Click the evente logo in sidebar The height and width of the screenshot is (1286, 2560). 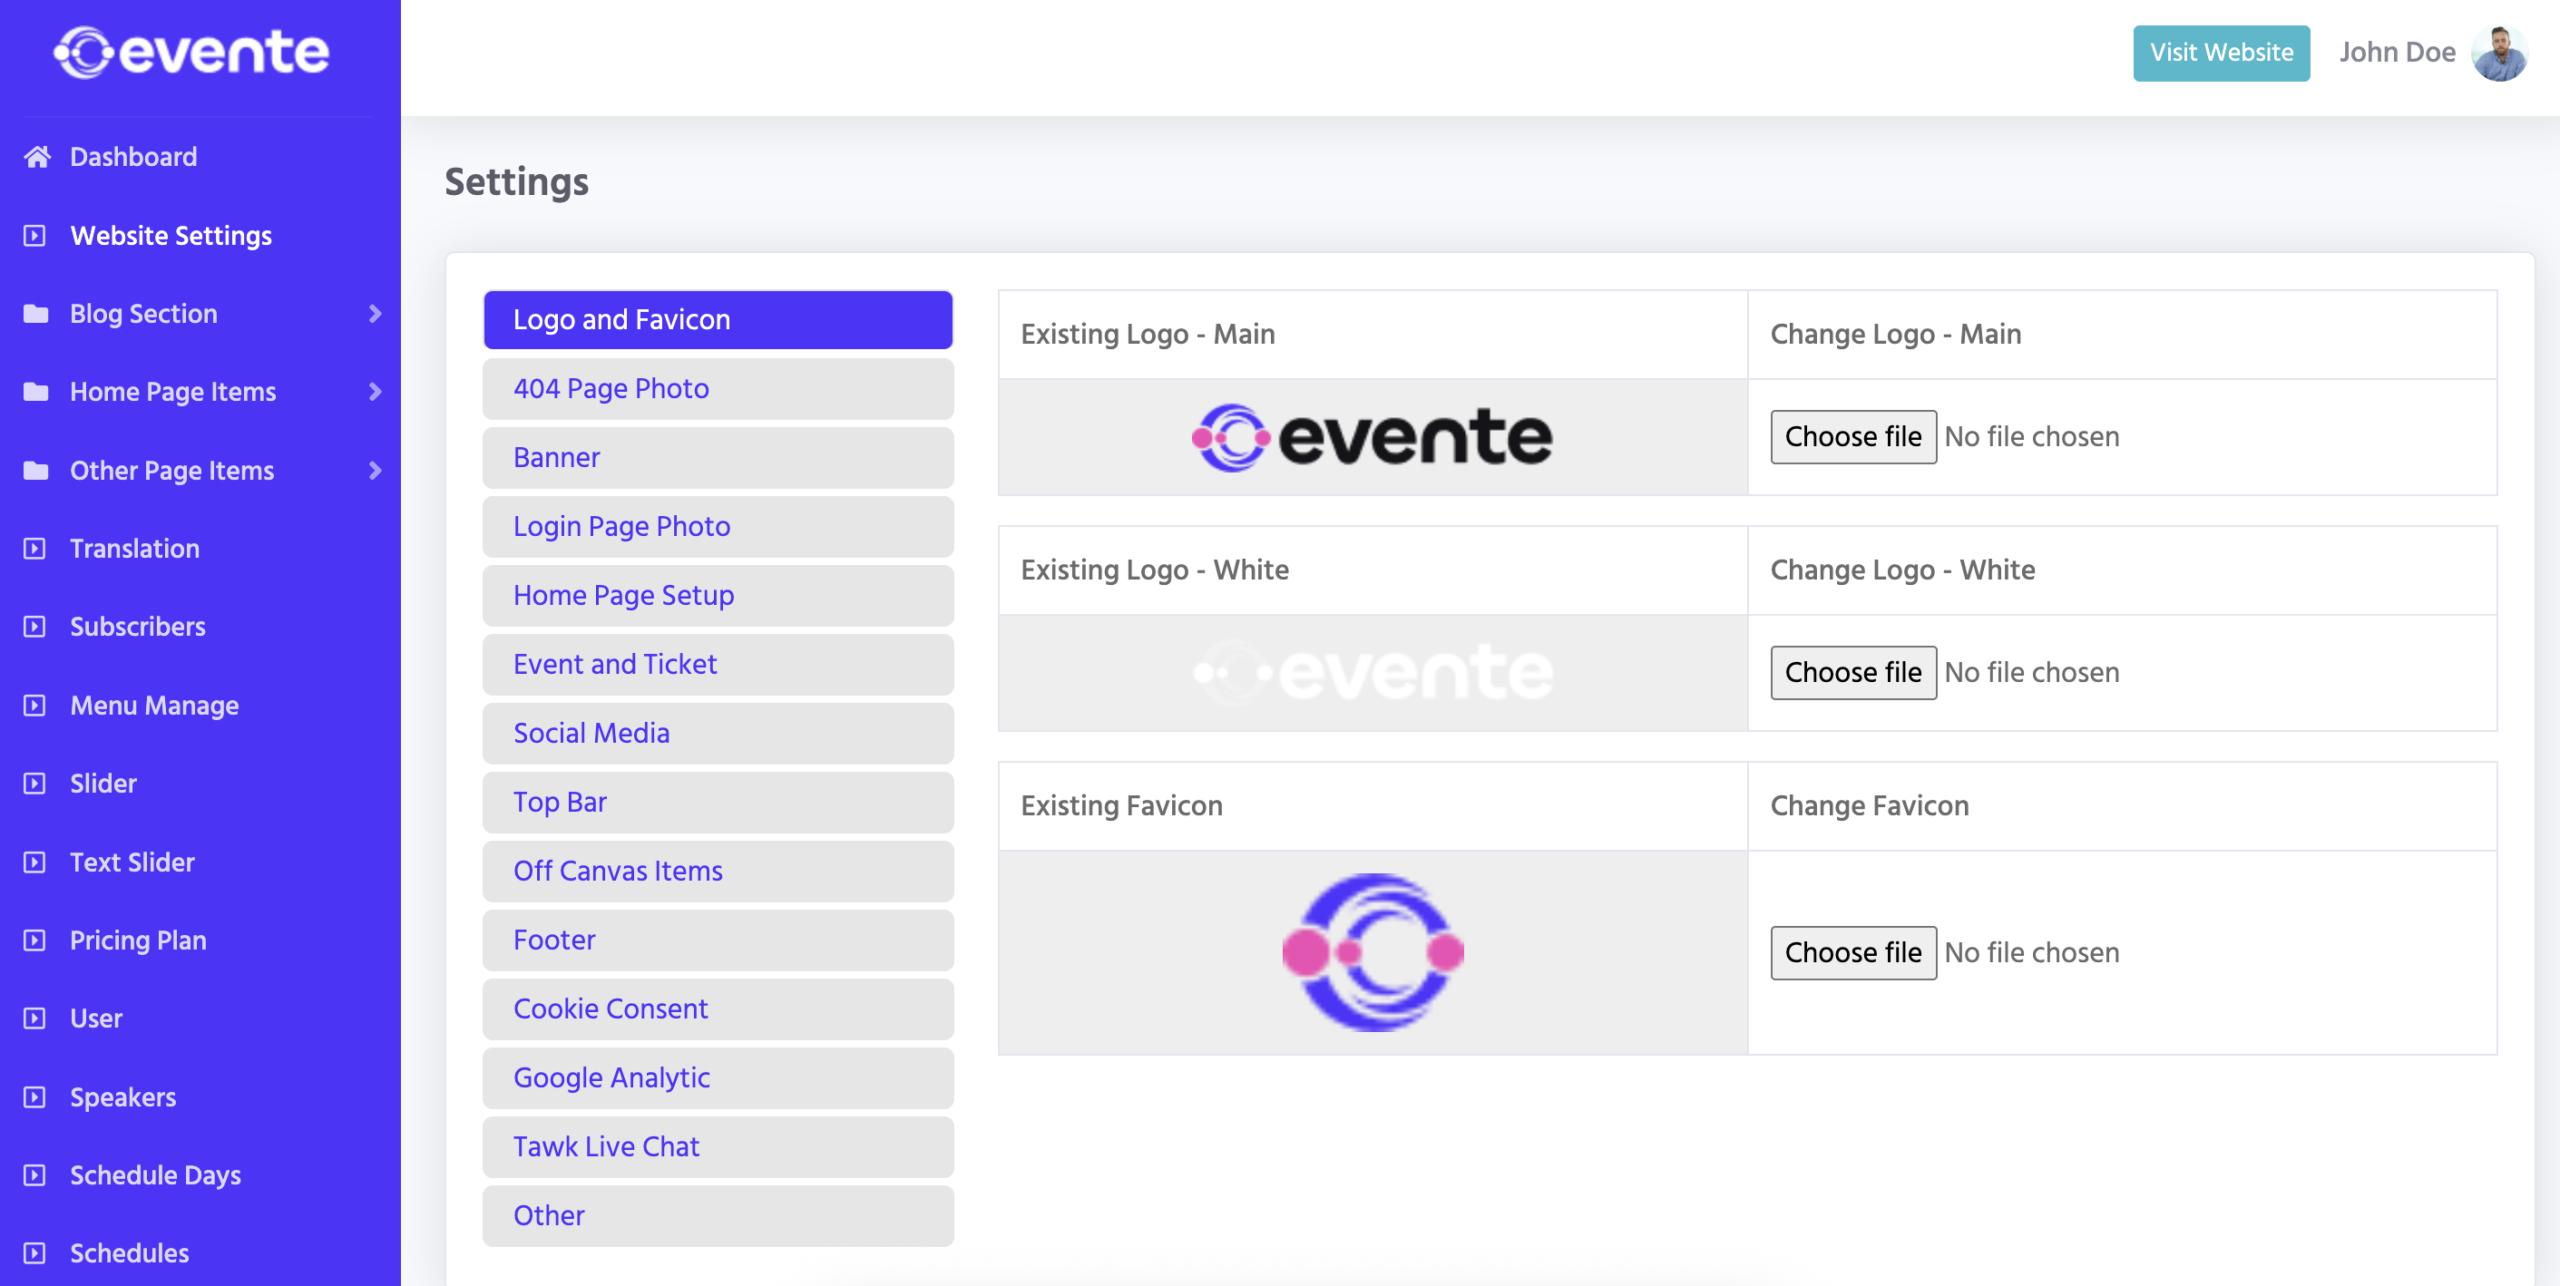tap(192, 52)
